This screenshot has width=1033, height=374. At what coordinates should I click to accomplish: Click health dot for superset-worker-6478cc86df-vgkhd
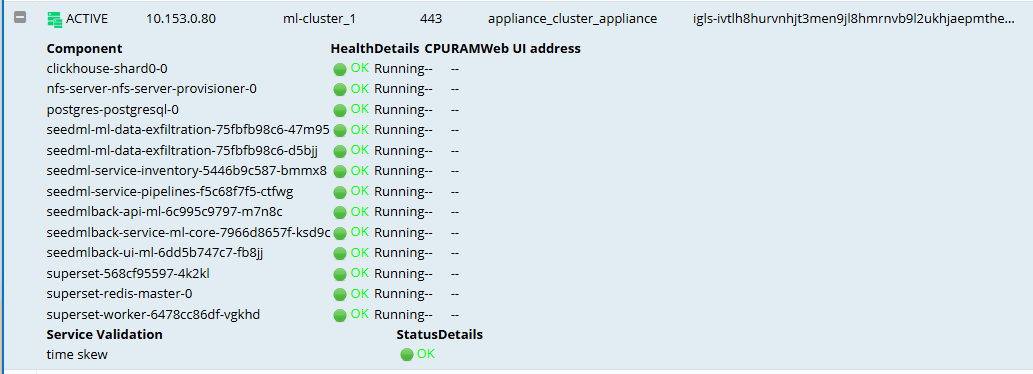[340, 315]
